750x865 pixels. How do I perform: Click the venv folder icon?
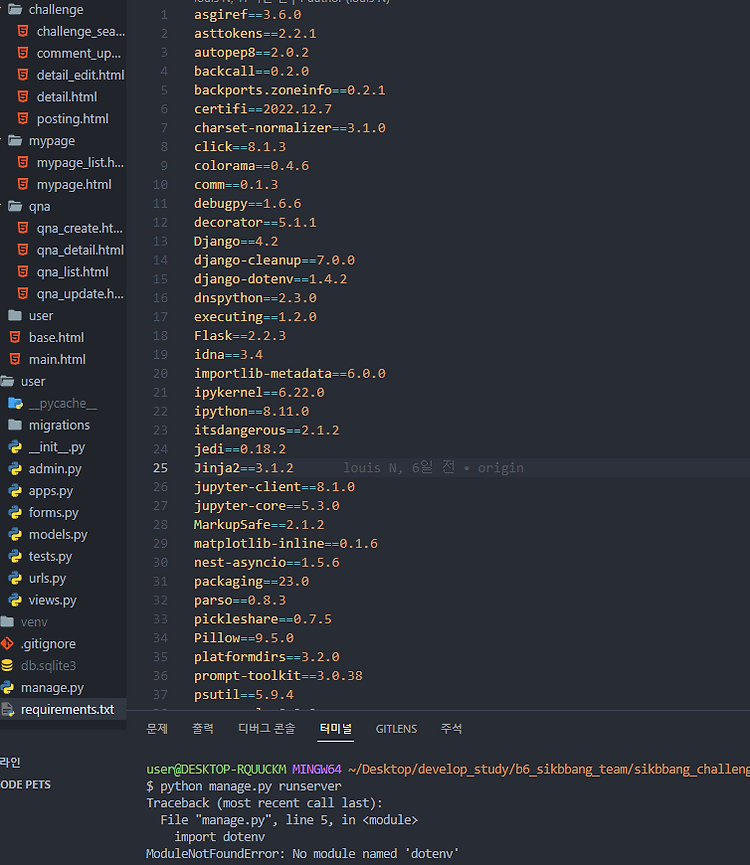pyautogui.click(x=7, y=622)
